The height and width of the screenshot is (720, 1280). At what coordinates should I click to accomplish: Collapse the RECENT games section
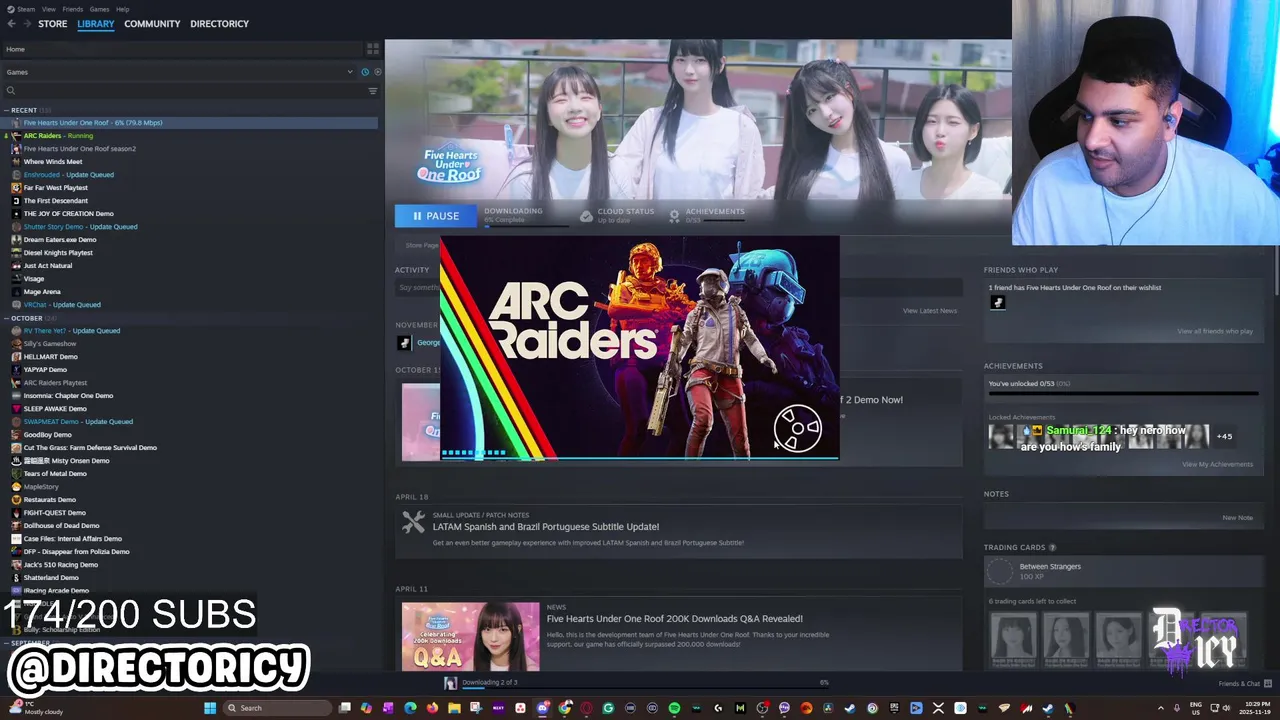[x=6, y=110]
